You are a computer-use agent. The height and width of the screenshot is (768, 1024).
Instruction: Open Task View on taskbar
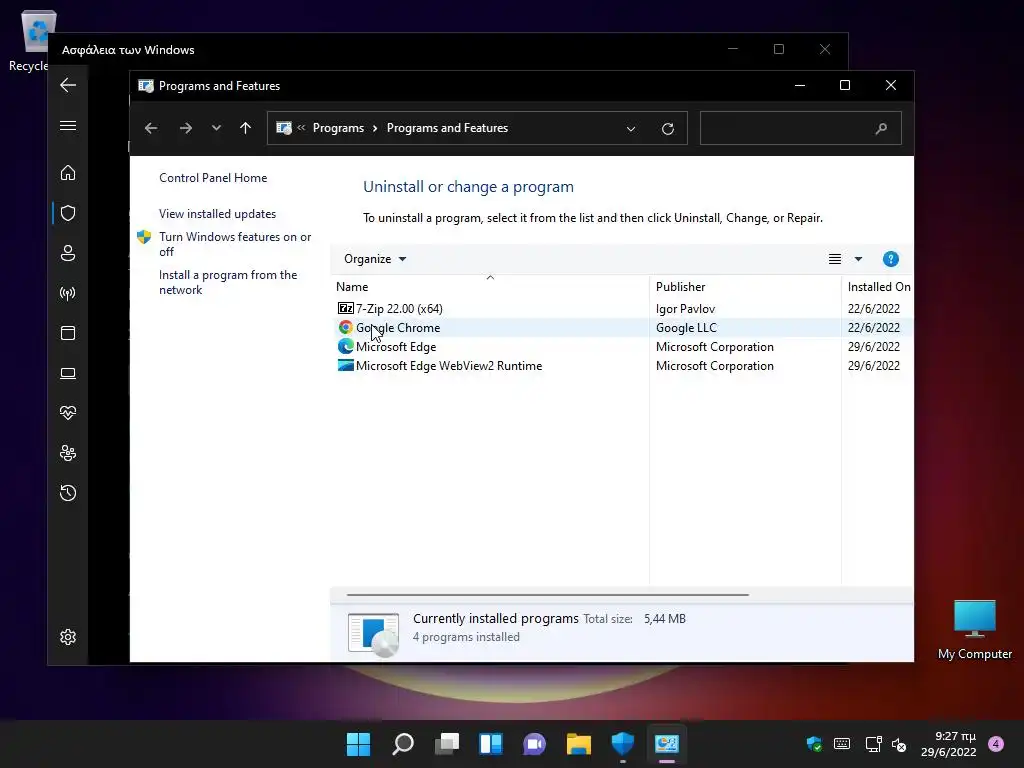coord(447,744)
